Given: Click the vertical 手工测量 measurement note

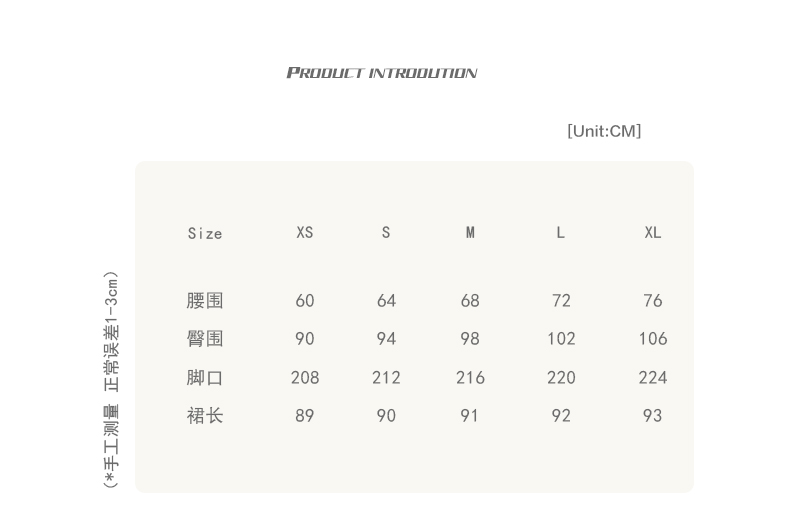Looking at the screenshot, I should point(112,380).
